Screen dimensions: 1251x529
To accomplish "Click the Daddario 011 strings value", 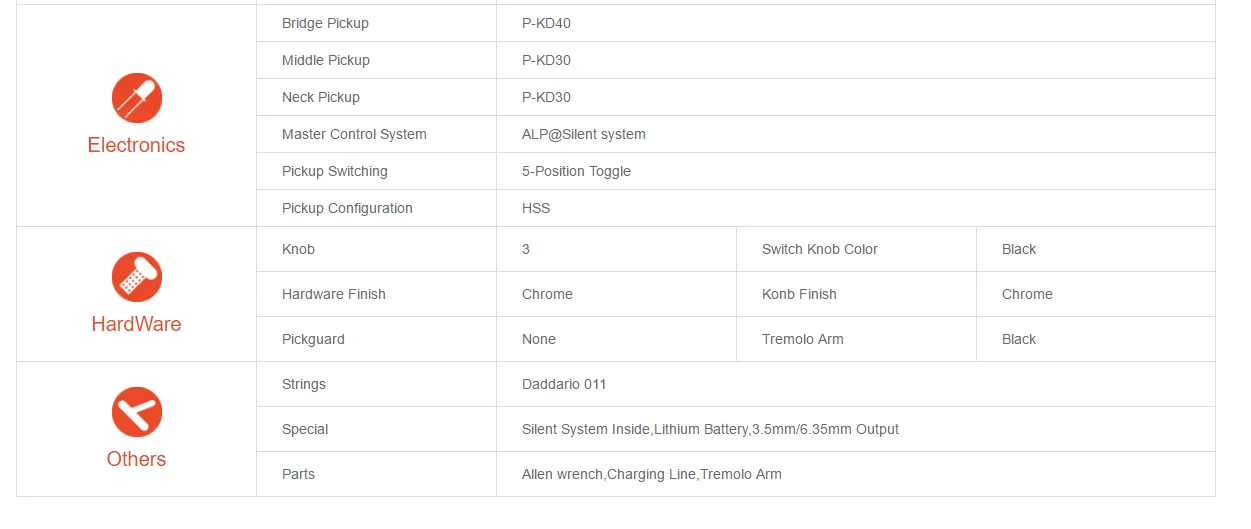I will [x=564, y=384].
